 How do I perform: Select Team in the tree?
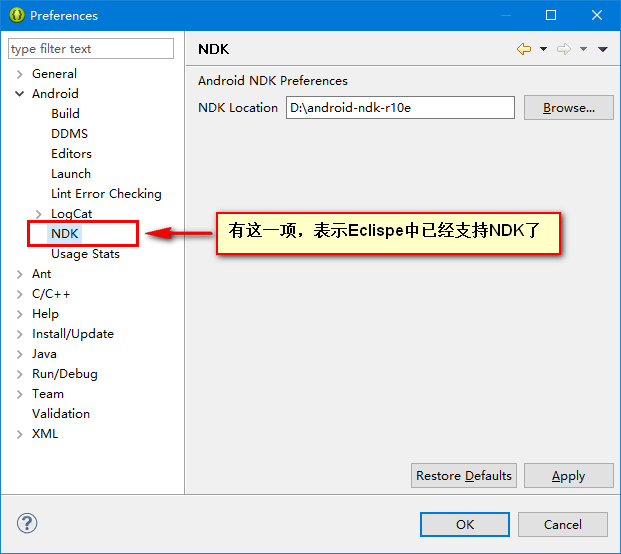coord(48,394)
